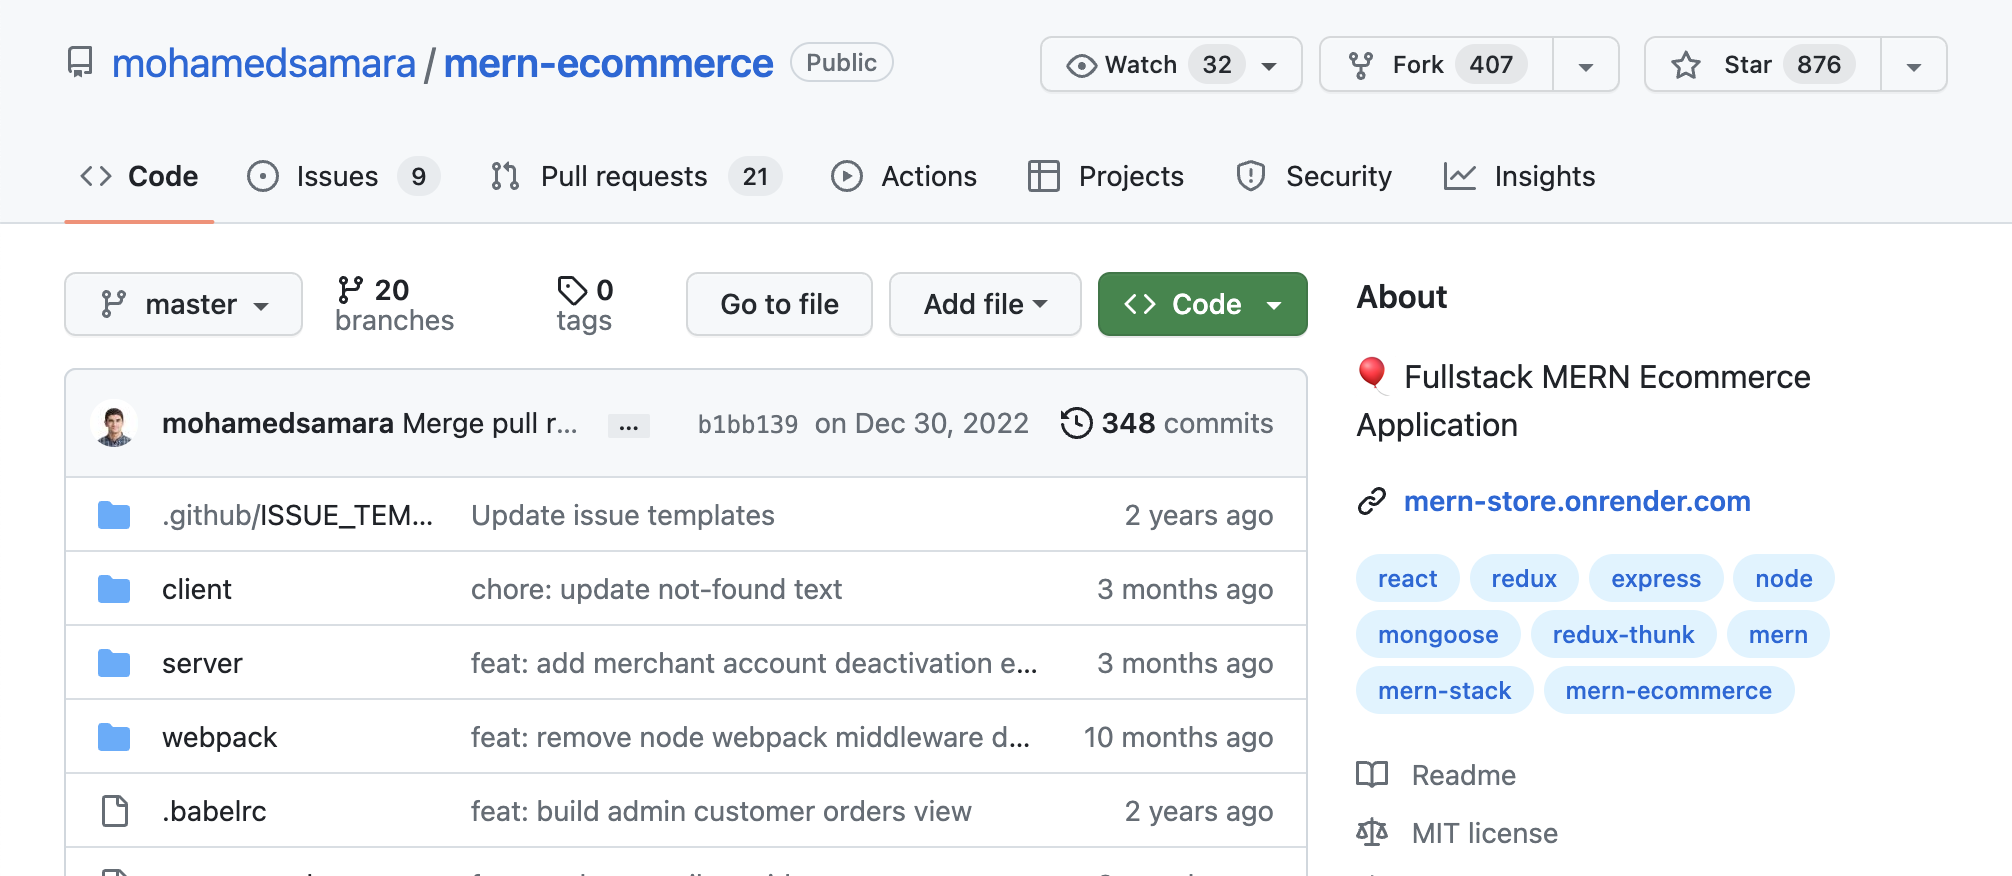
Task: Click the link chain icon beside website
Action: pyautogui.click(x=1372, y=501)
